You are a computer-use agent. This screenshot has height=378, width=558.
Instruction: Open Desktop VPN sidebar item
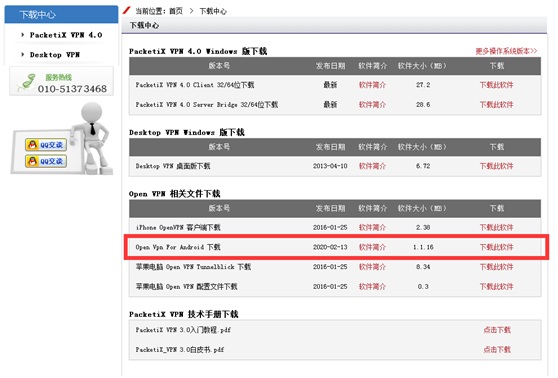click(x=54, y=54)
